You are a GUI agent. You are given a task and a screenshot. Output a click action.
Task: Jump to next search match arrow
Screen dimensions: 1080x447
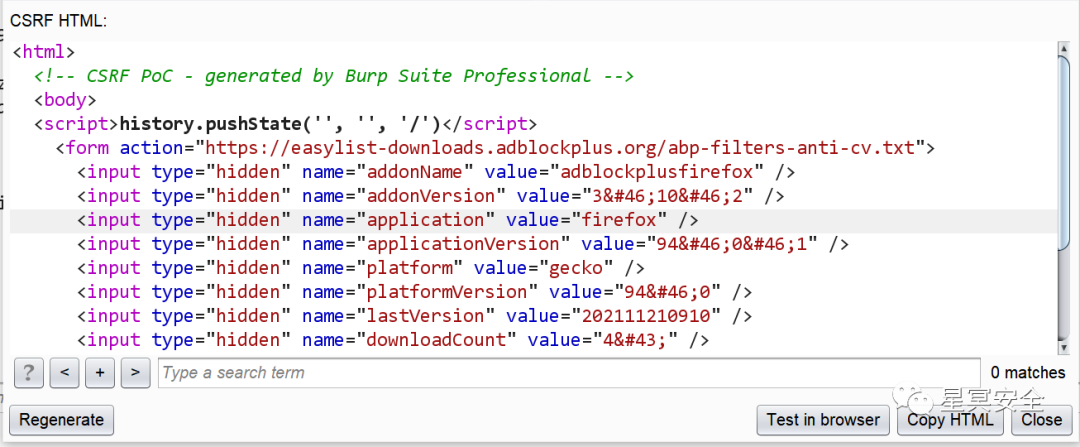[x=135, y=373]
